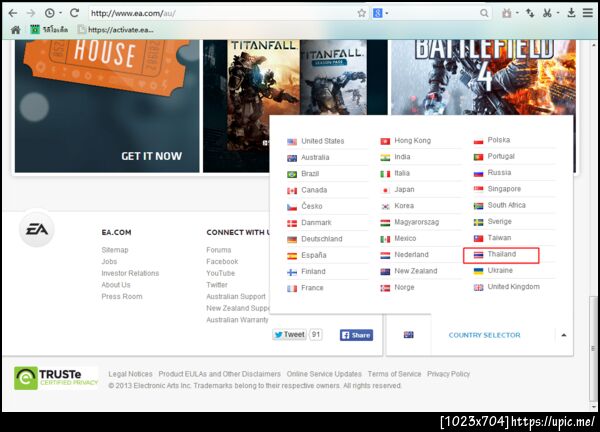Viewport: 600px width, 432px height.
Task: Open the Press Room link
Action: [x=122, y=297]
